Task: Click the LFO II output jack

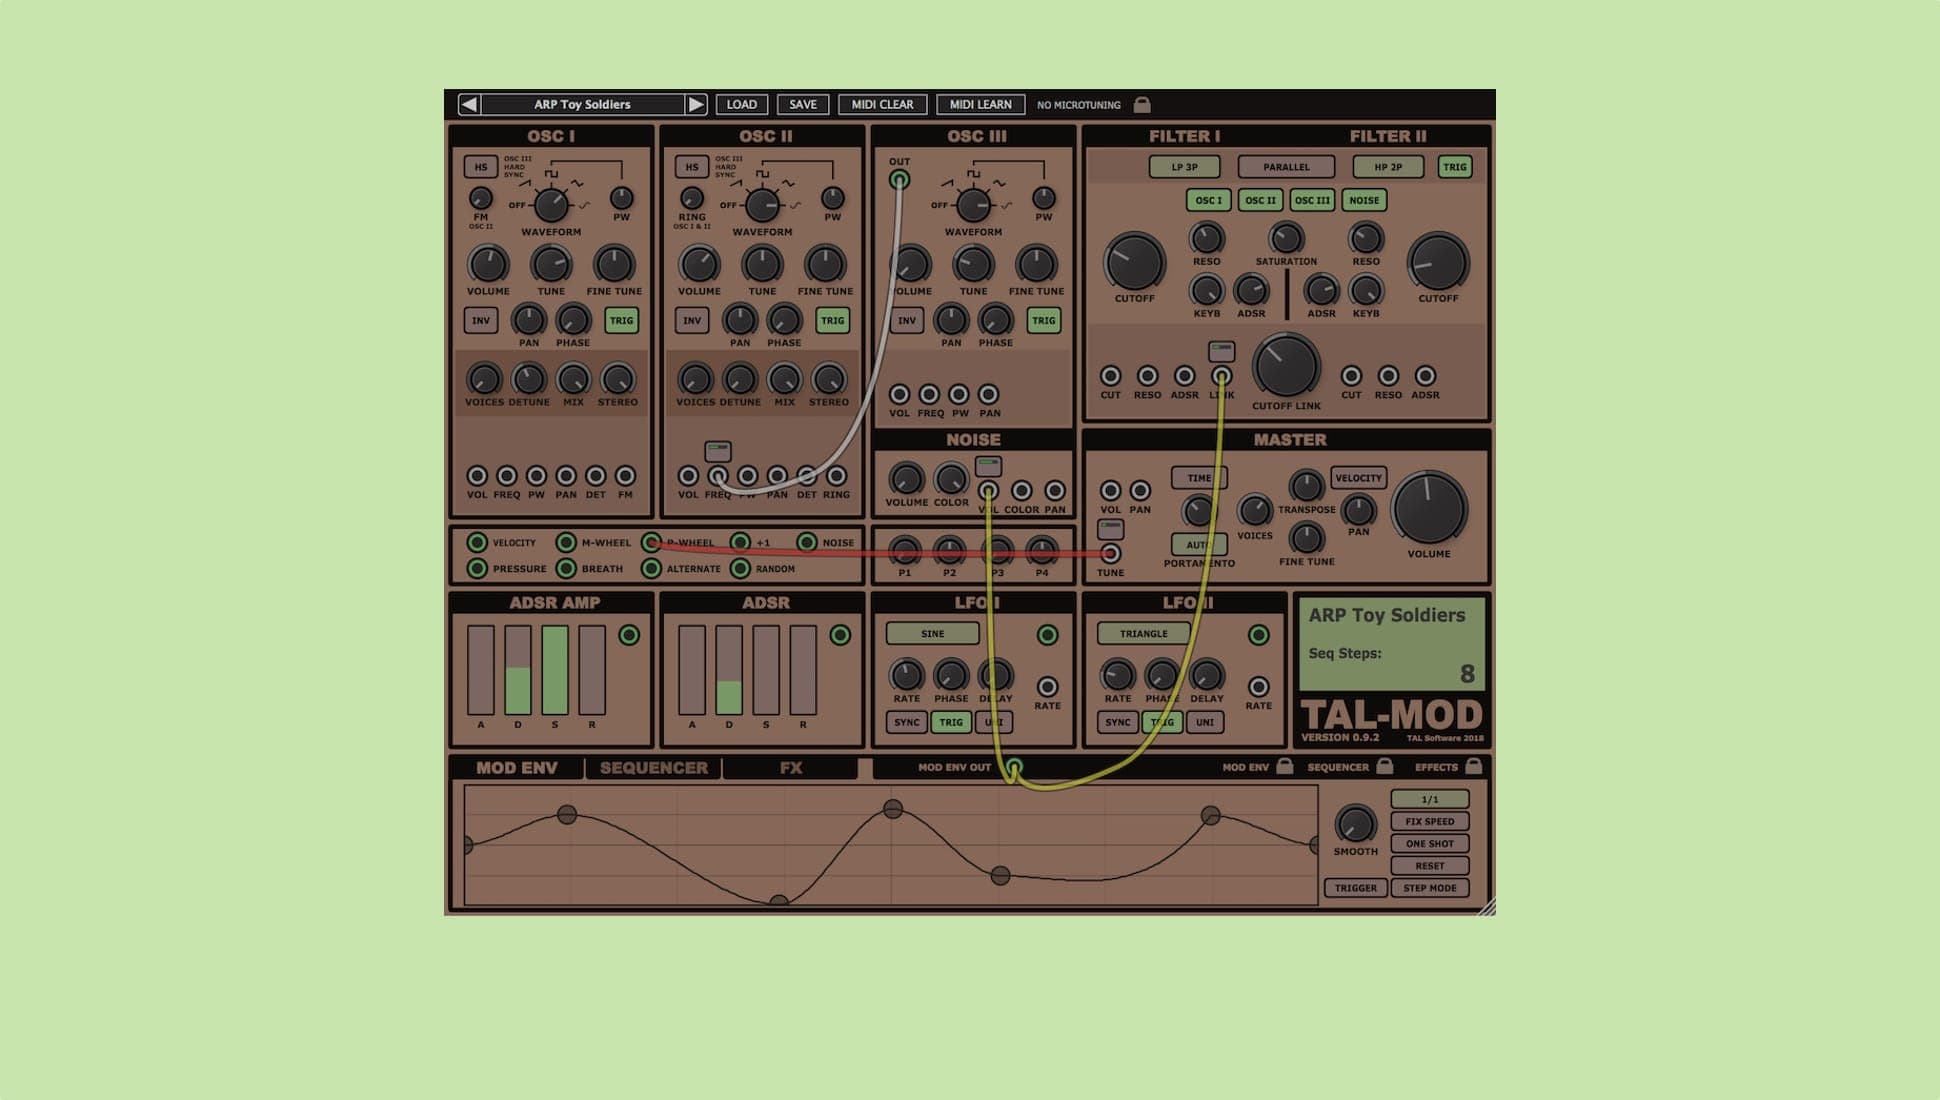Action: 1258,635
